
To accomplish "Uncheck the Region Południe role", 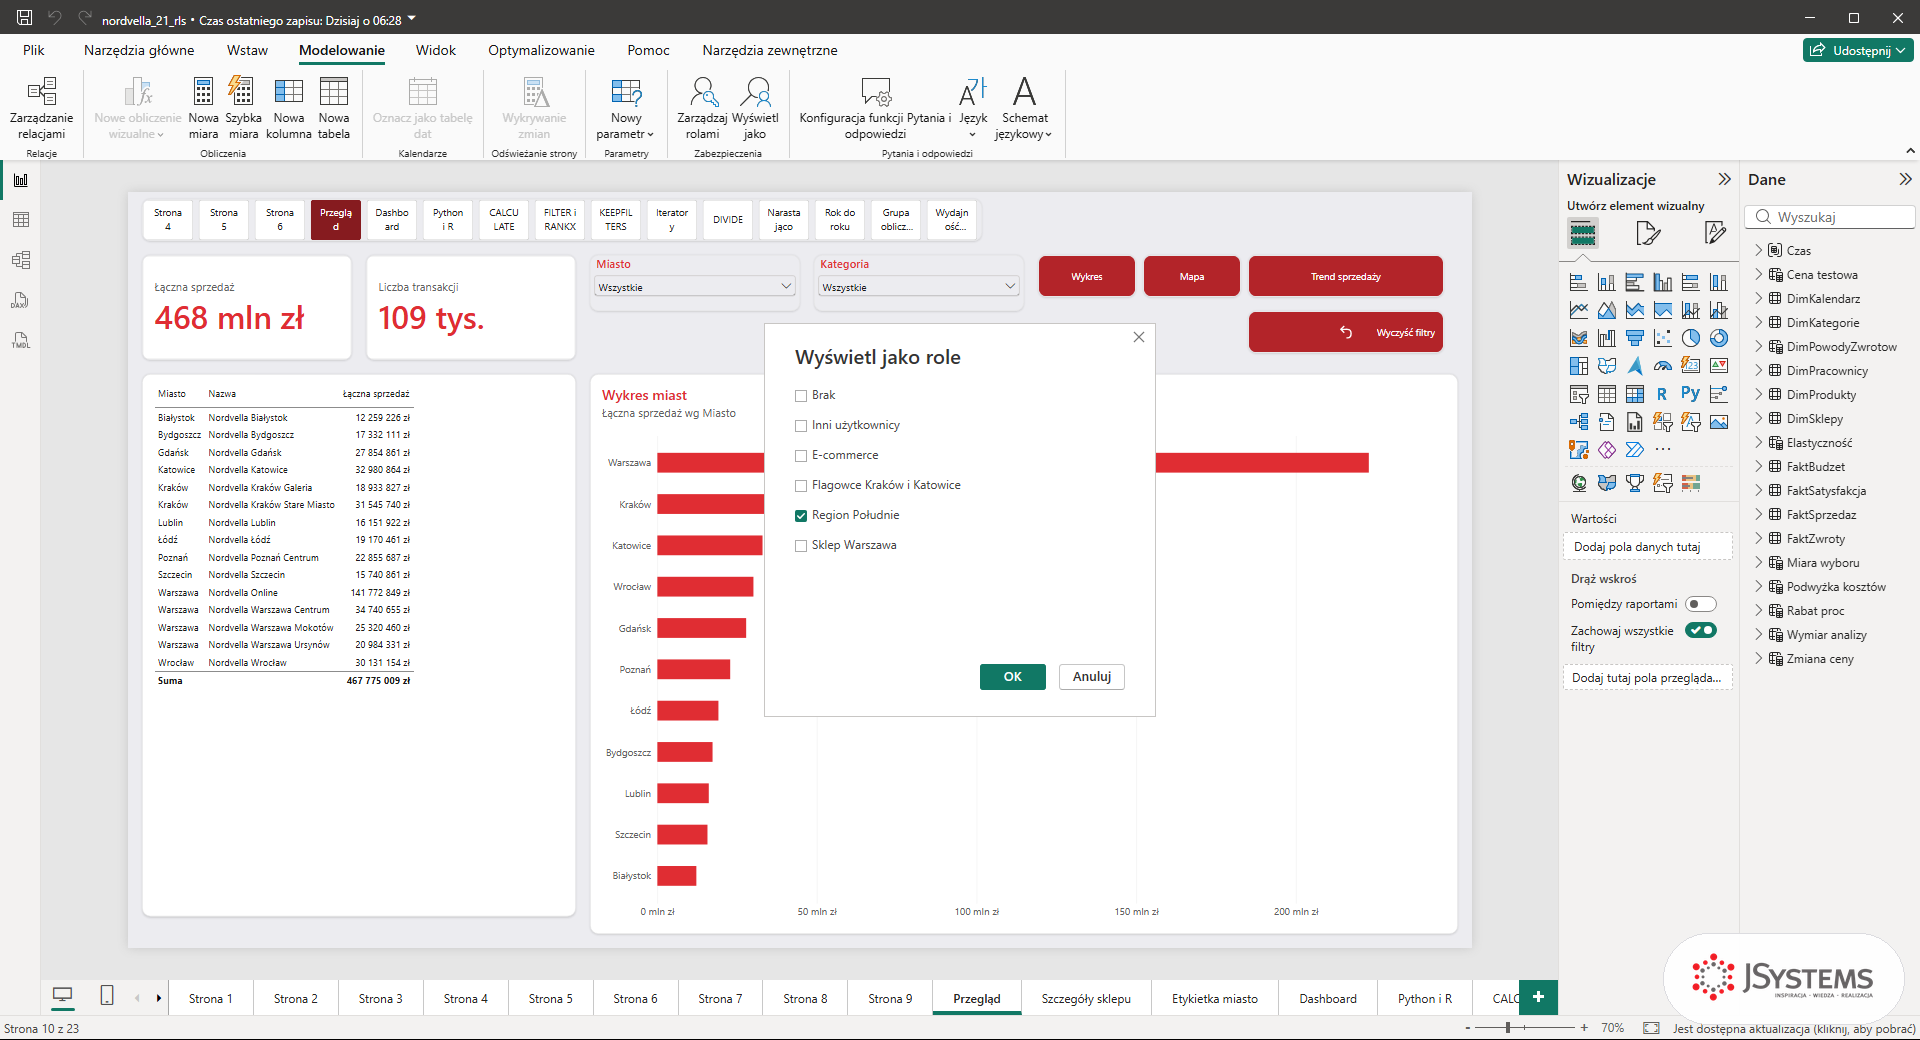I will (x=801, y=516).
